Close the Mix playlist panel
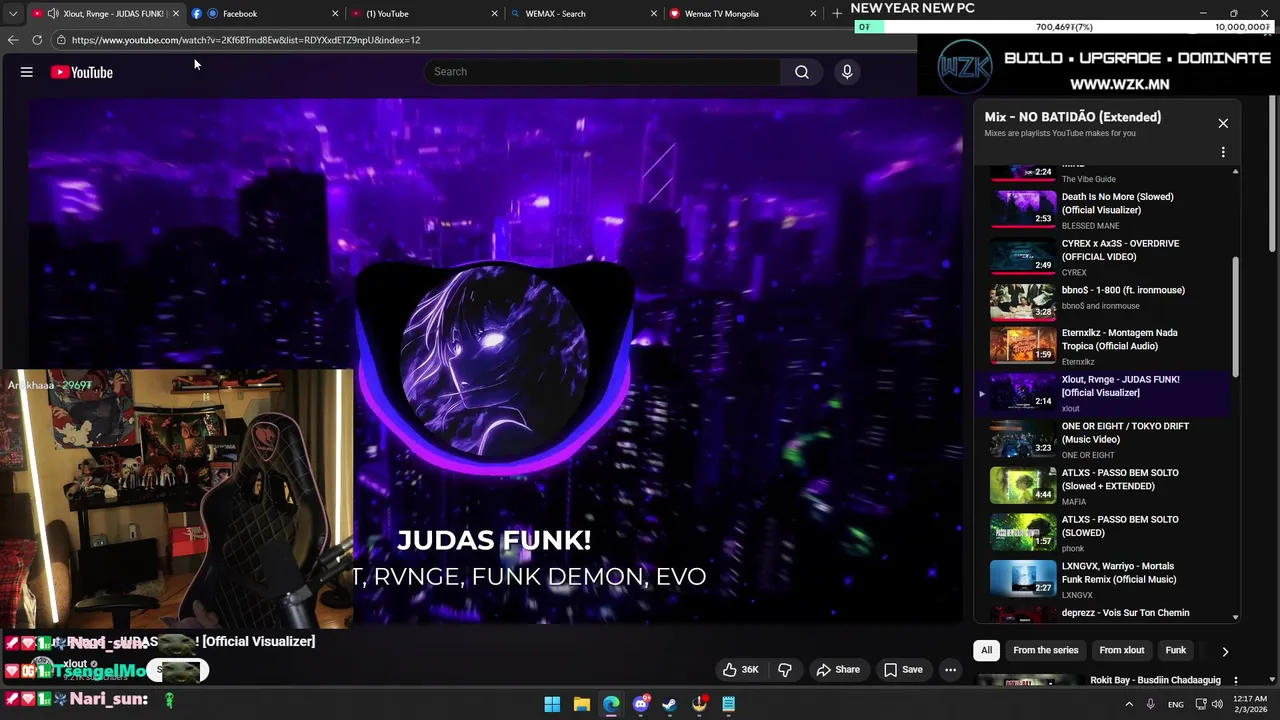 [x=1223, y=123]
